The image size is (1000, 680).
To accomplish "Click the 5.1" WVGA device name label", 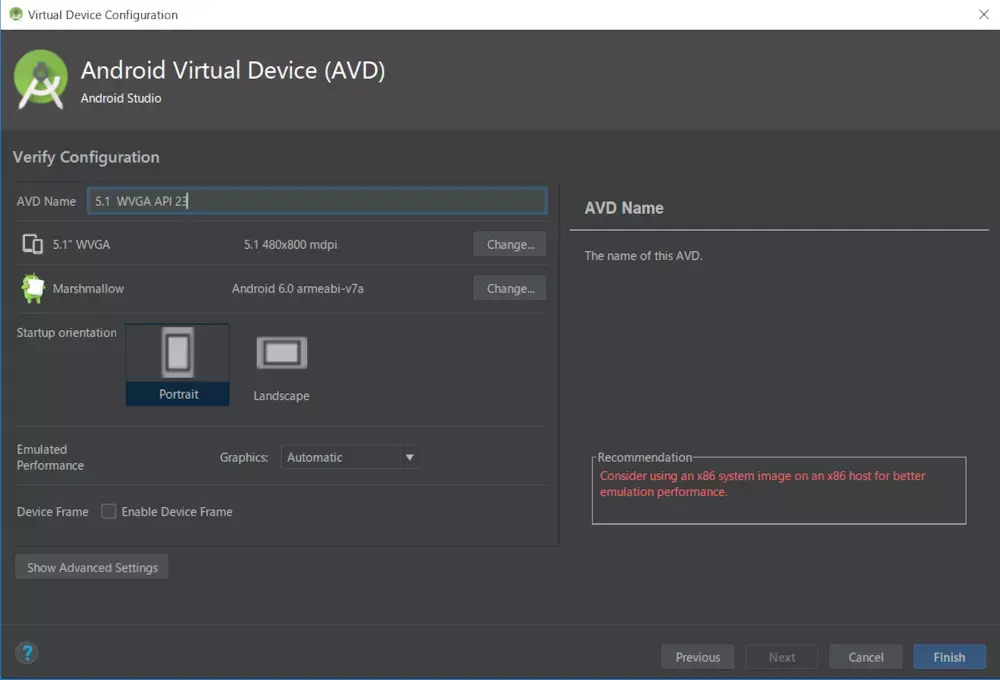I will [81, 245].
